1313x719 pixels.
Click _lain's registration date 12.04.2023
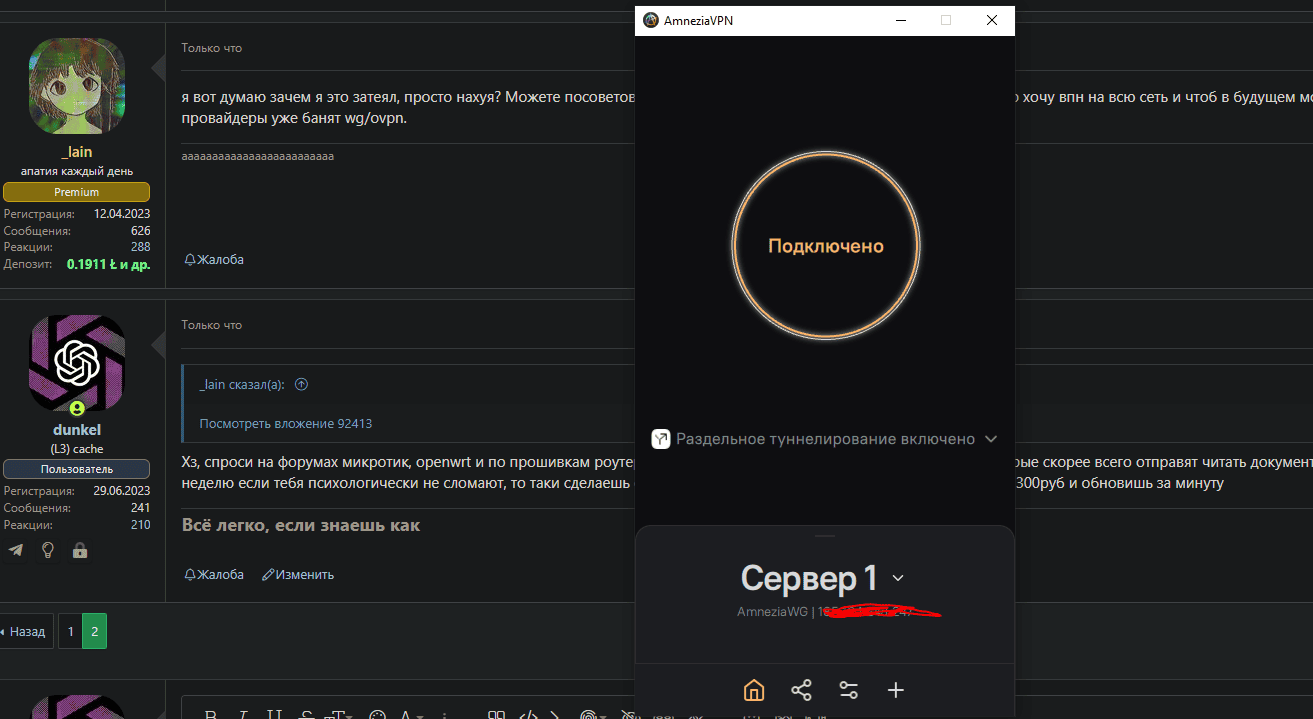122,214
